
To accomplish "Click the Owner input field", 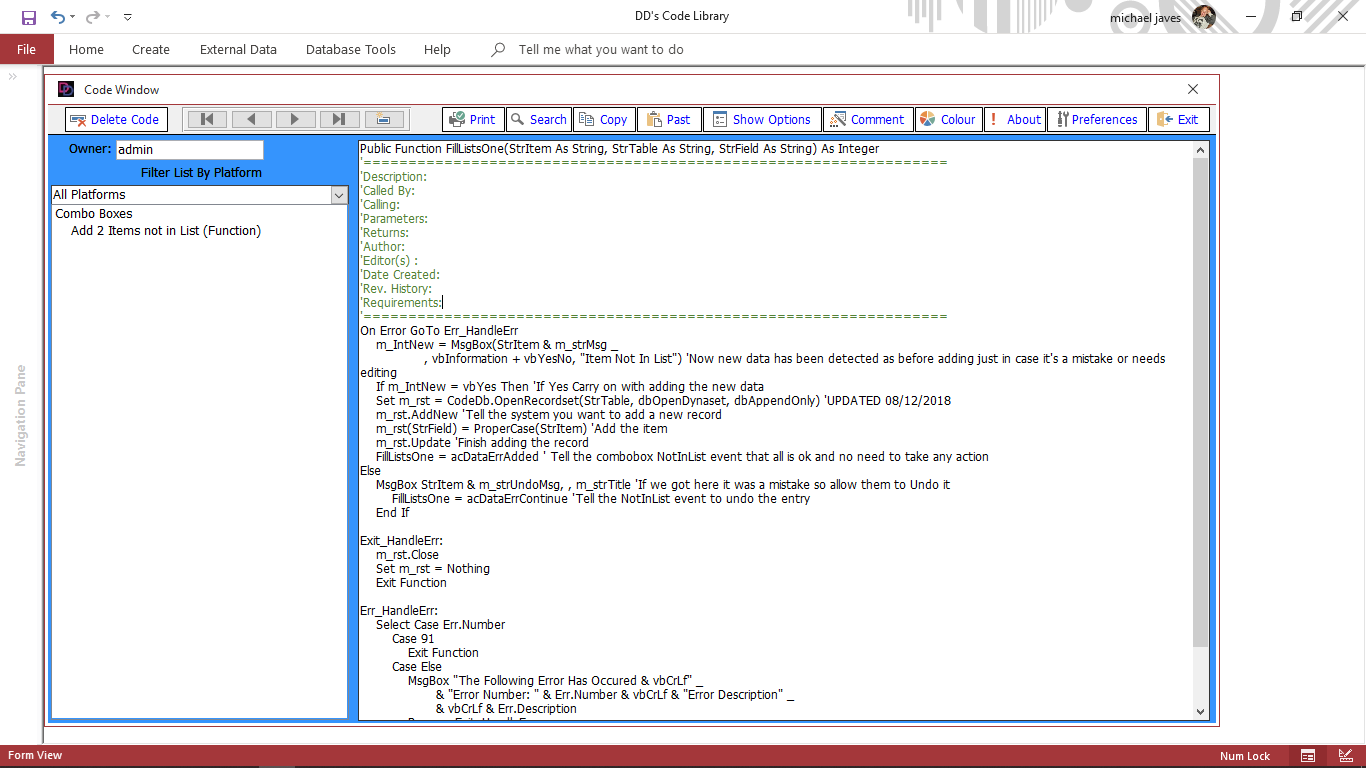I will click(189, 149).
